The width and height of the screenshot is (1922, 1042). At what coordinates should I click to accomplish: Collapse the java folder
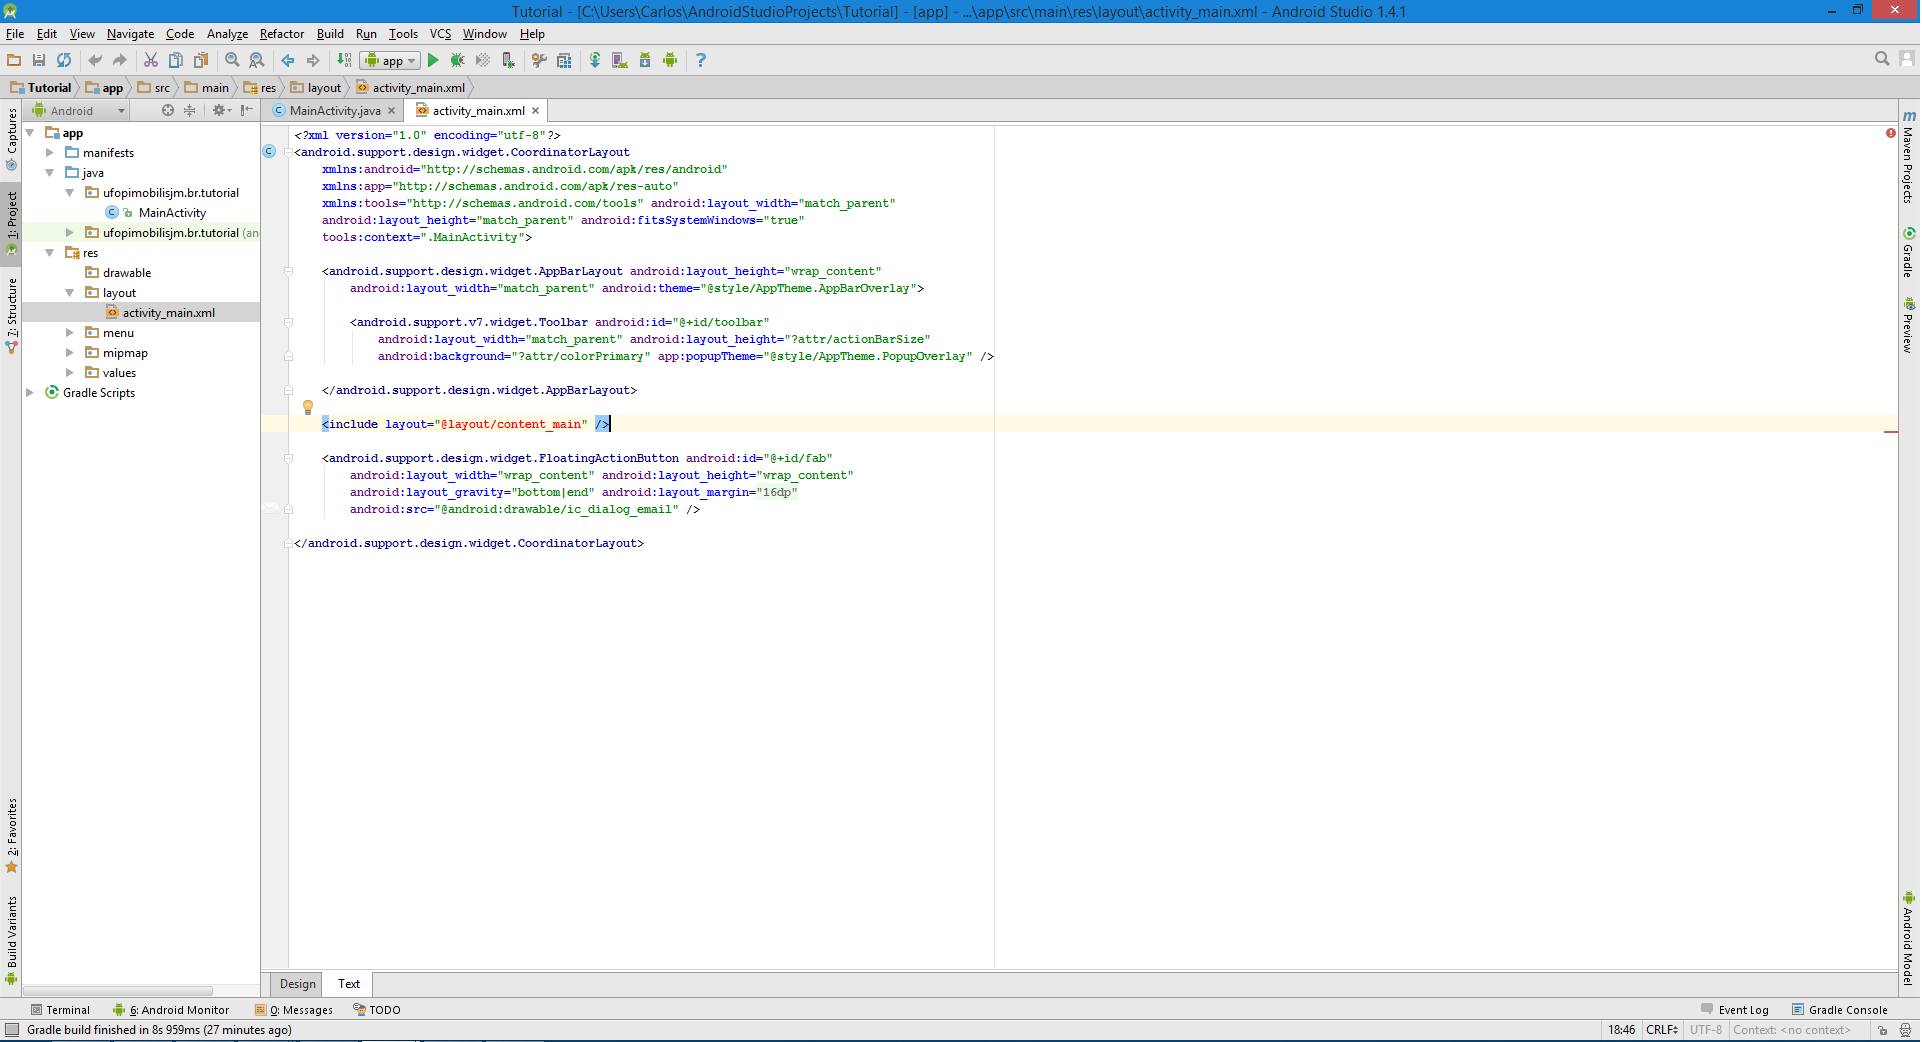pos(50,173)
